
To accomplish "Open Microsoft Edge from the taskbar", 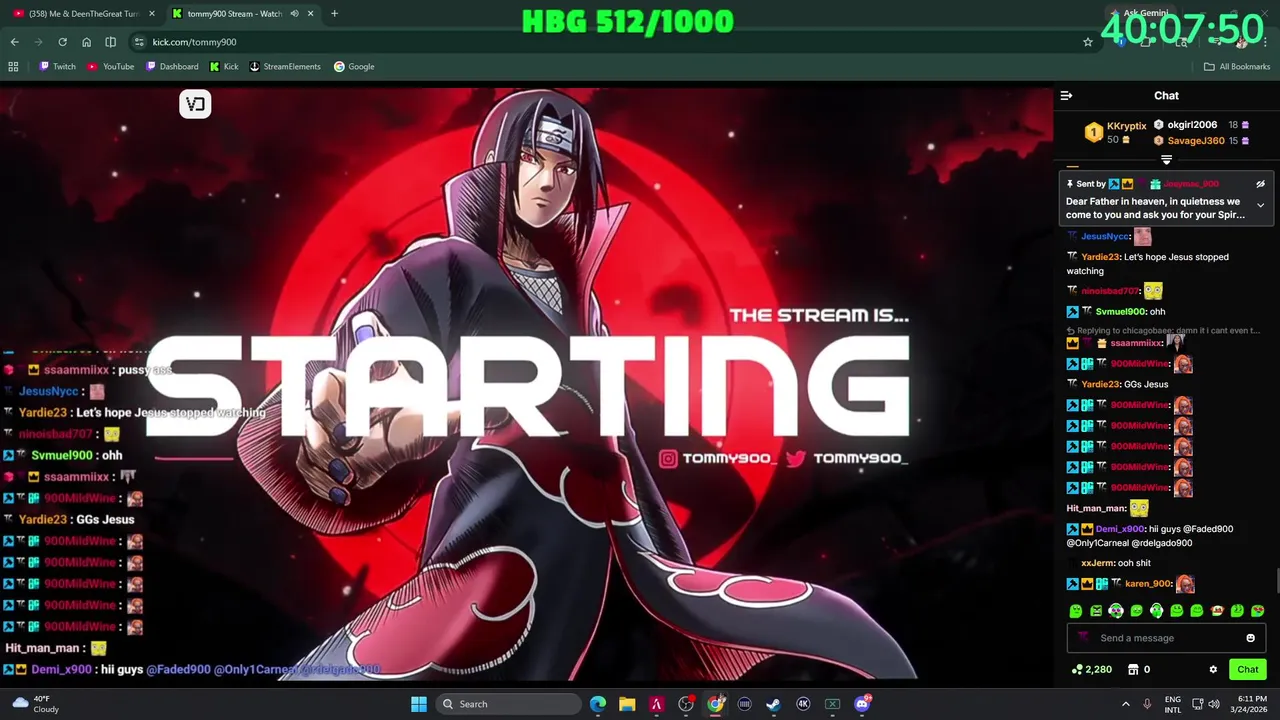I will (598, 704).
